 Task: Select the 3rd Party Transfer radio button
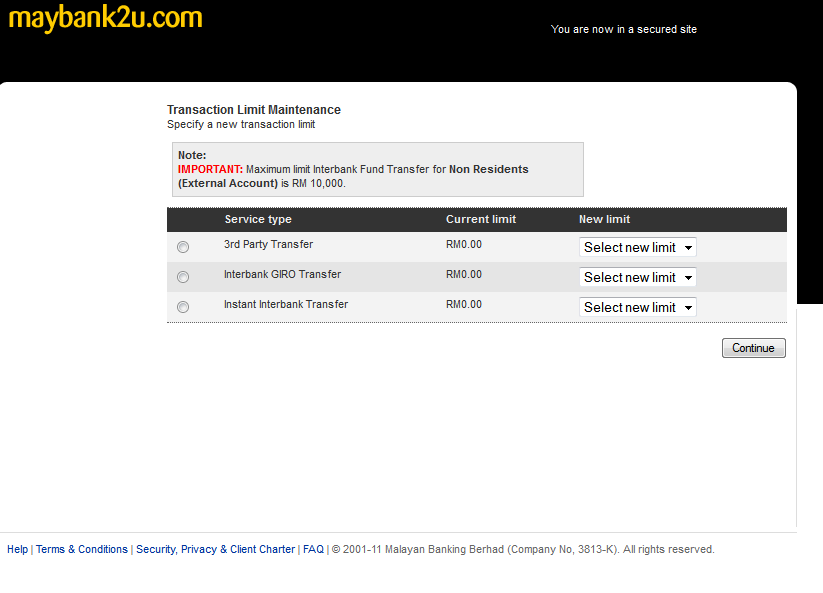coord(183,247)
